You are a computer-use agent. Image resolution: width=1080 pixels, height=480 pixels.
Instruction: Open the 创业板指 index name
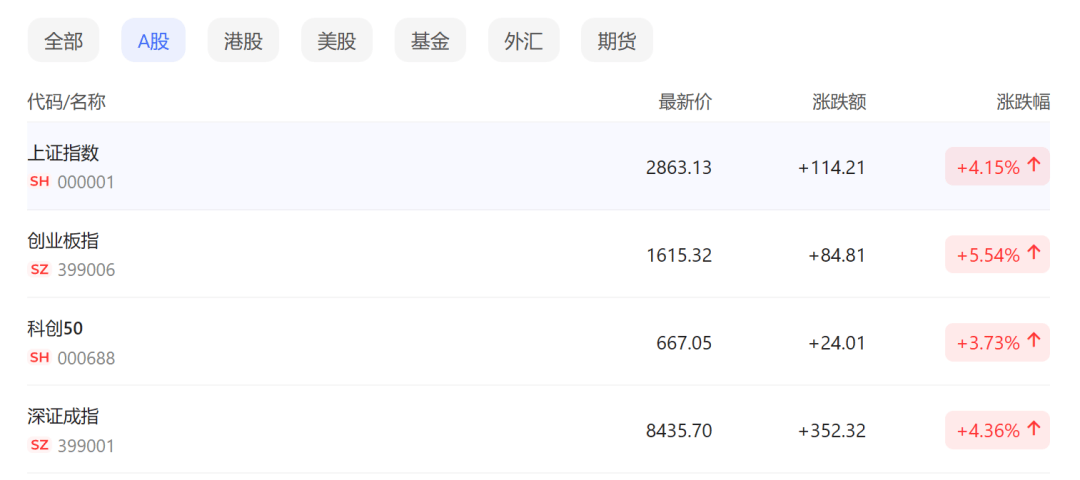tap(63, 241)
